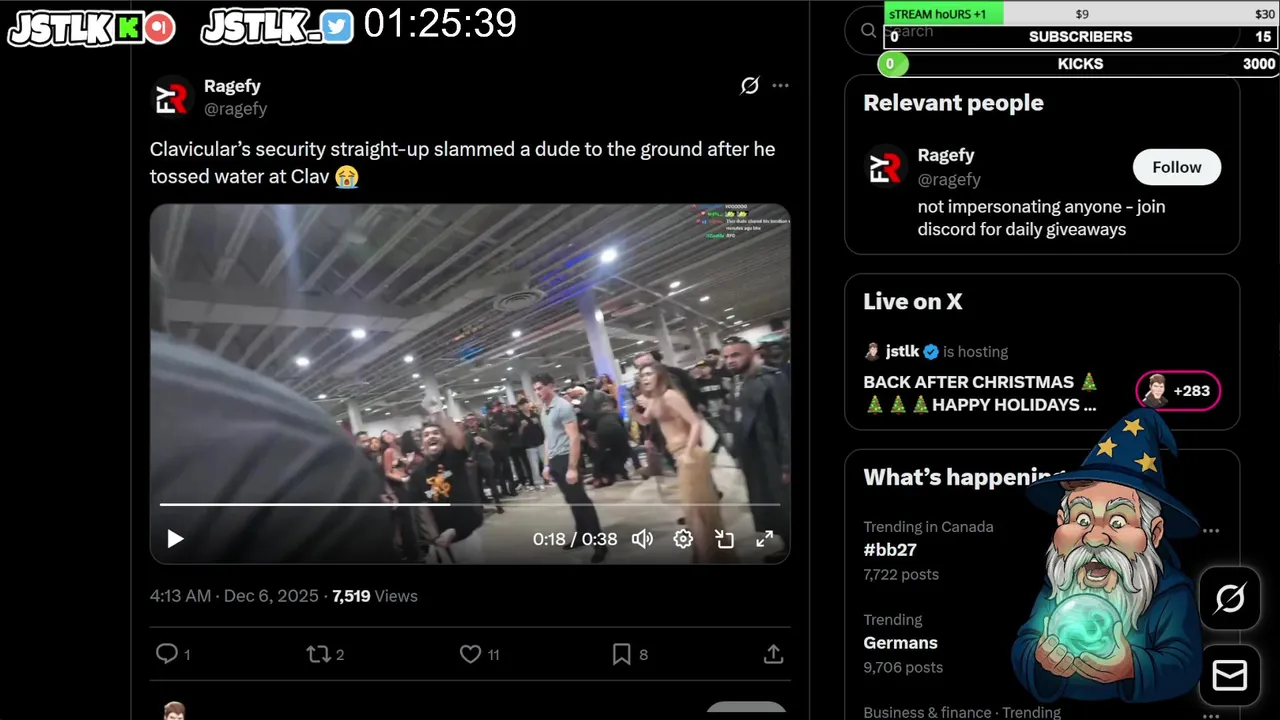Open Ragefy profile name in post header
Image resolution: width=1280 pixels, height=720 pixels.
click(232, 86)
